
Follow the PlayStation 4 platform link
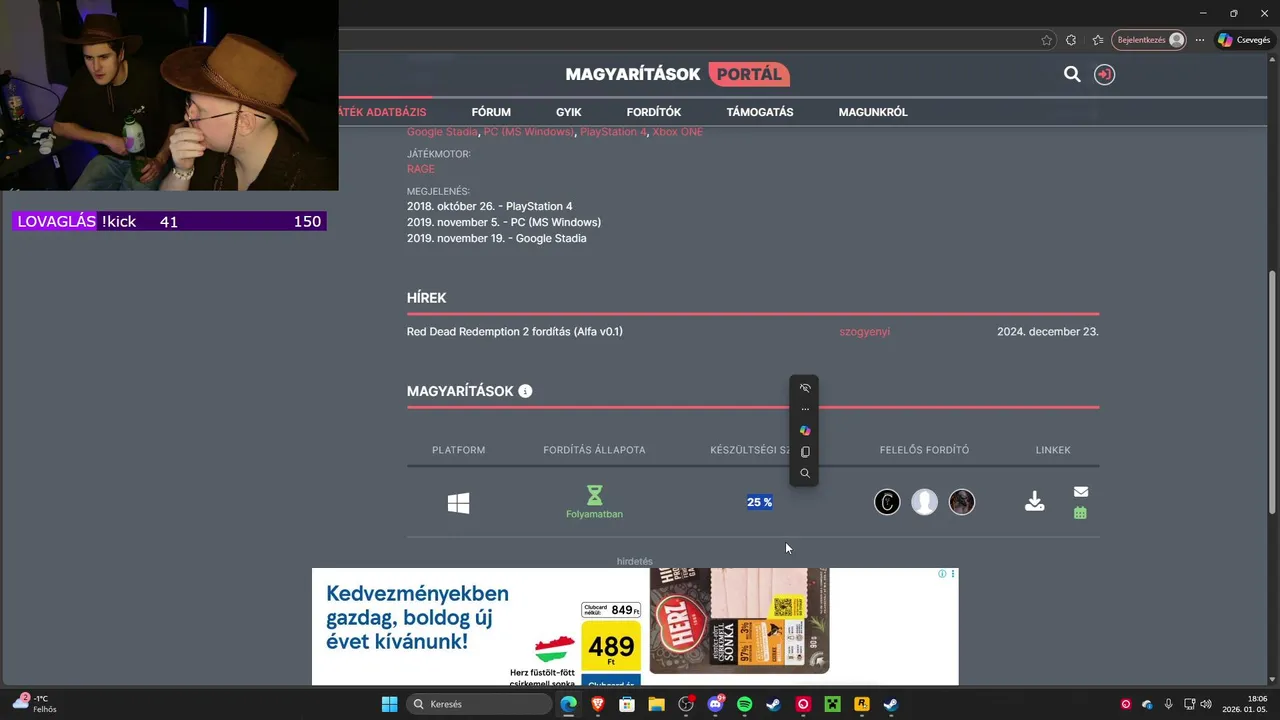point(613,132)
